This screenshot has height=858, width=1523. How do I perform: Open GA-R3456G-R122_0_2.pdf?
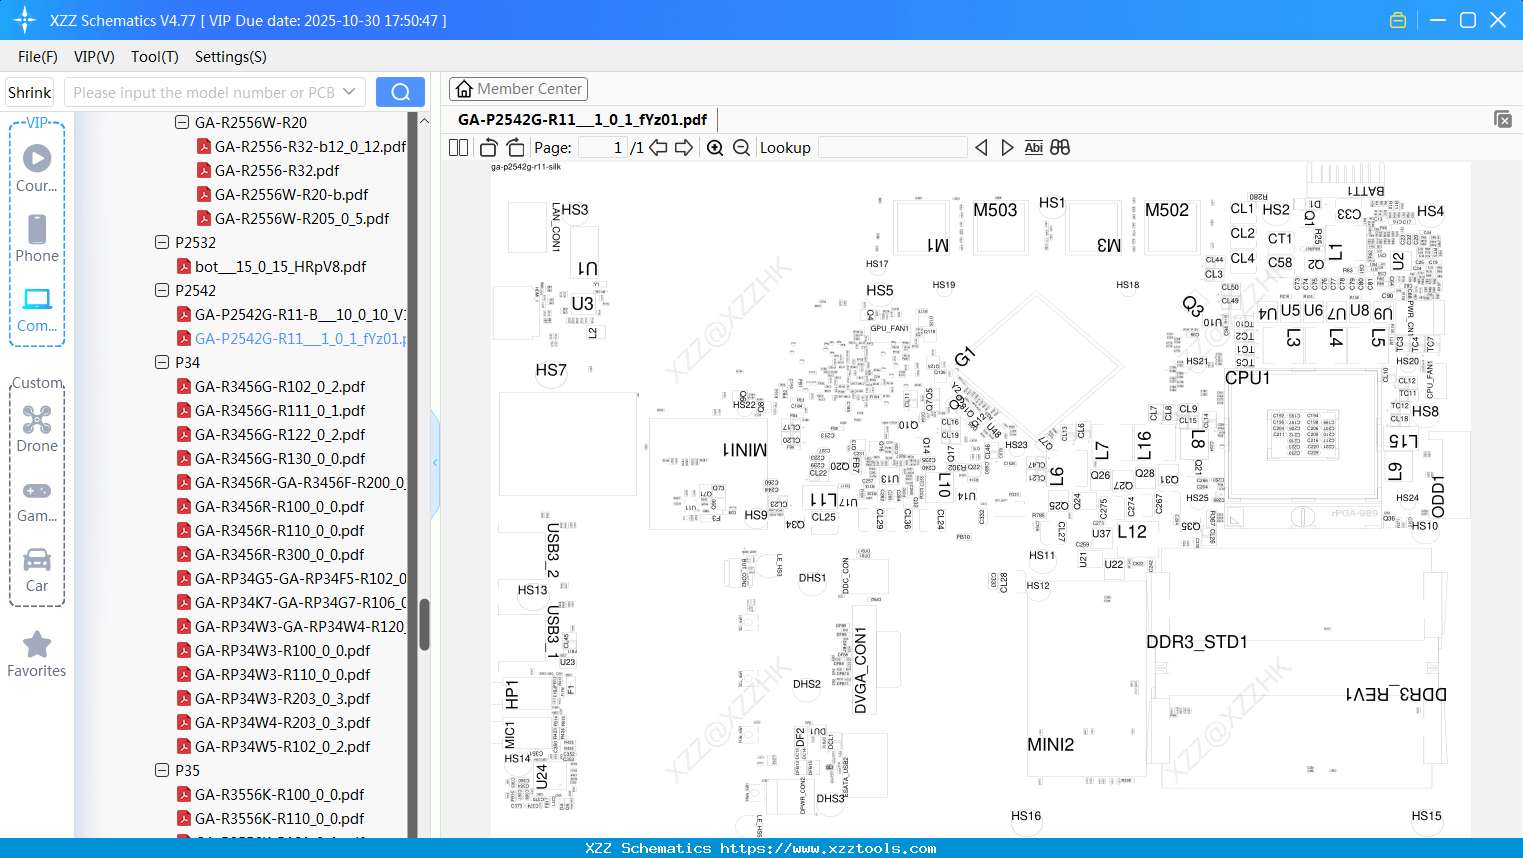280,435
